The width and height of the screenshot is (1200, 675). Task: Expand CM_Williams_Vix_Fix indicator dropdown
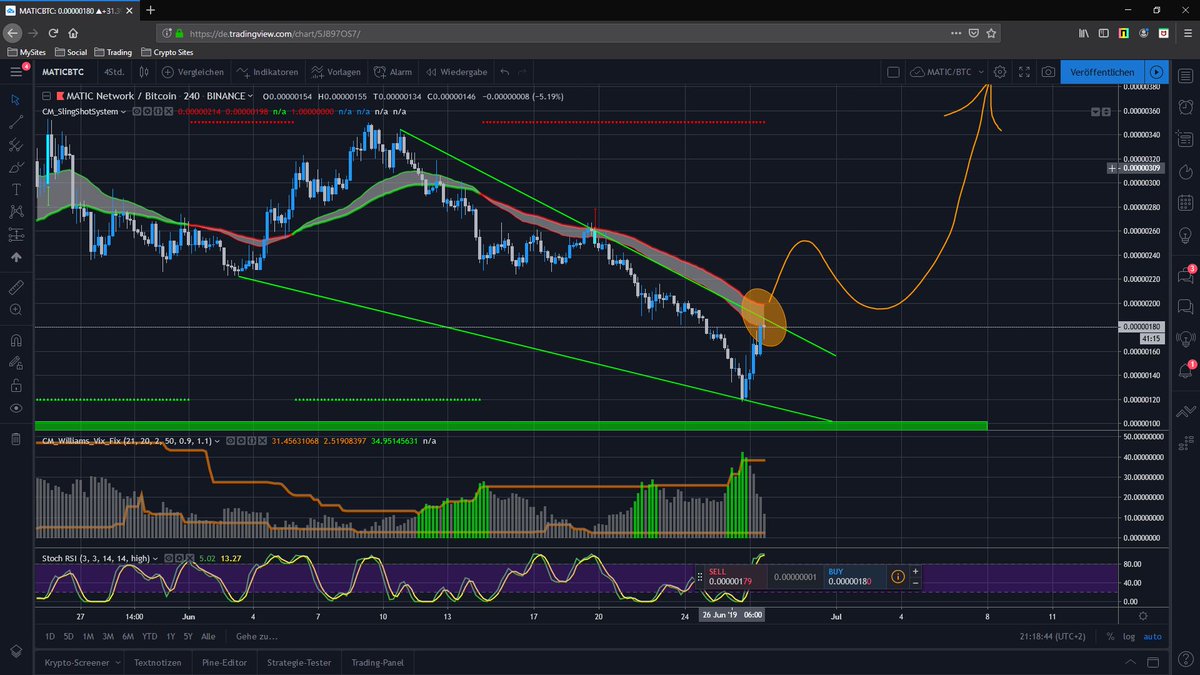(217, 440)
